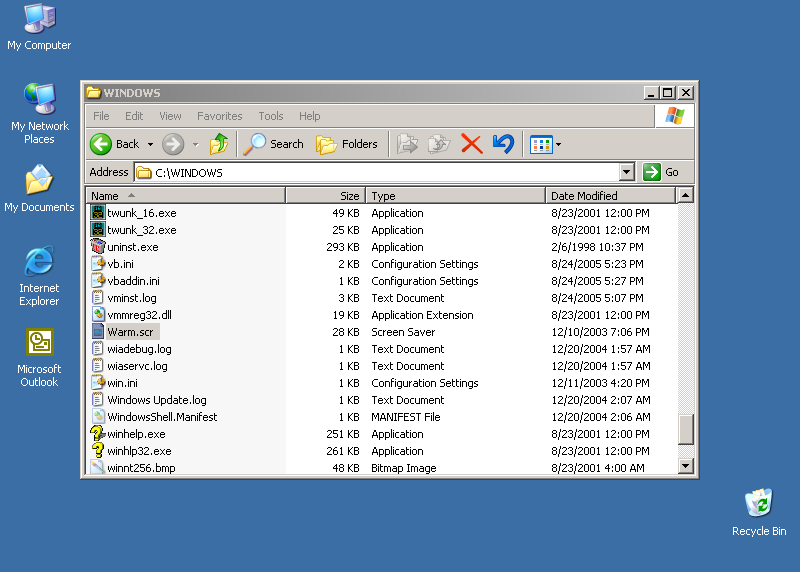Click the Copy To toolbar icon
The width and height of the screenshot is (800, 572).
[x=439, y=144]
